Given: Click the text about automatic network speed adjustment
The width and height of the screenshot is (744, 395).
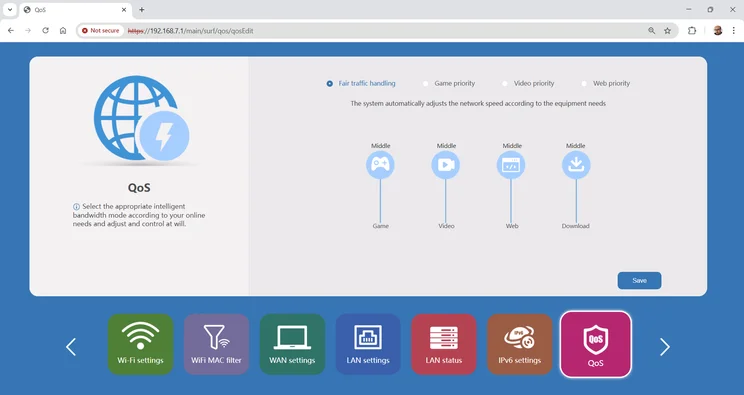Looking at the screenshot, I should (478, 103).
